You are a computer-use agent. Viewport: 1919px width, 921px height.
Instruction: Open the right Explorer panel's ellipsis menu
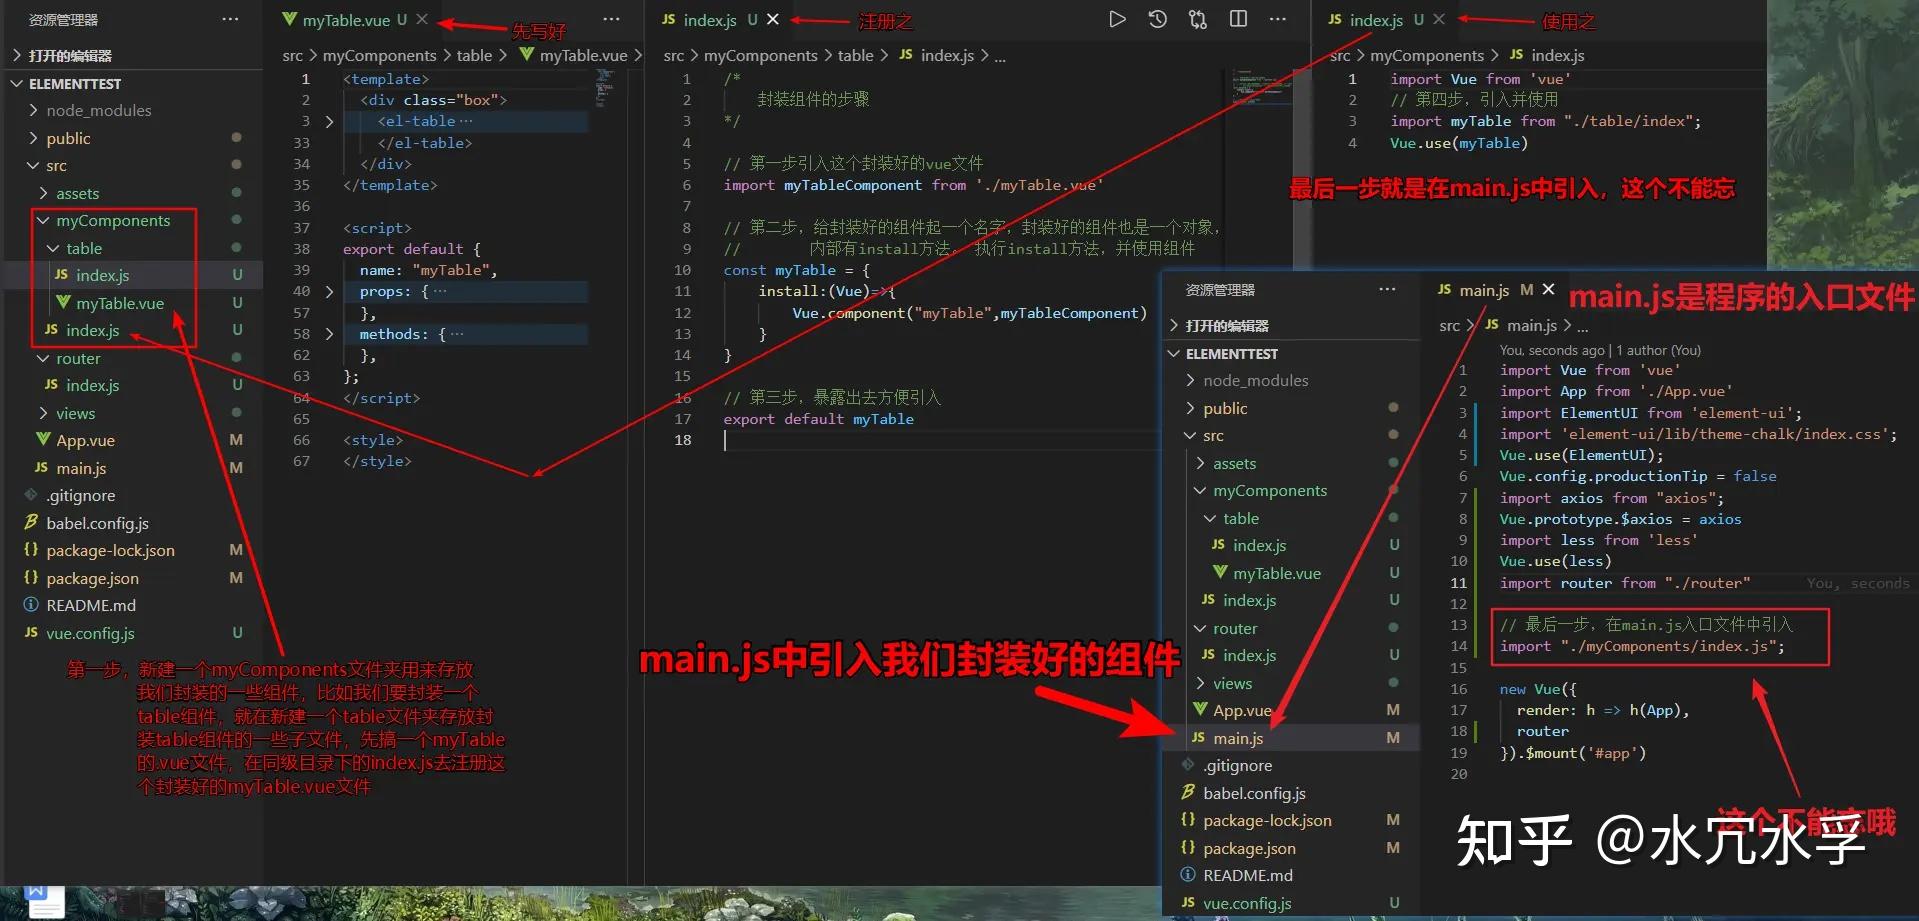pyautogui.click(x=1387, y=289)
